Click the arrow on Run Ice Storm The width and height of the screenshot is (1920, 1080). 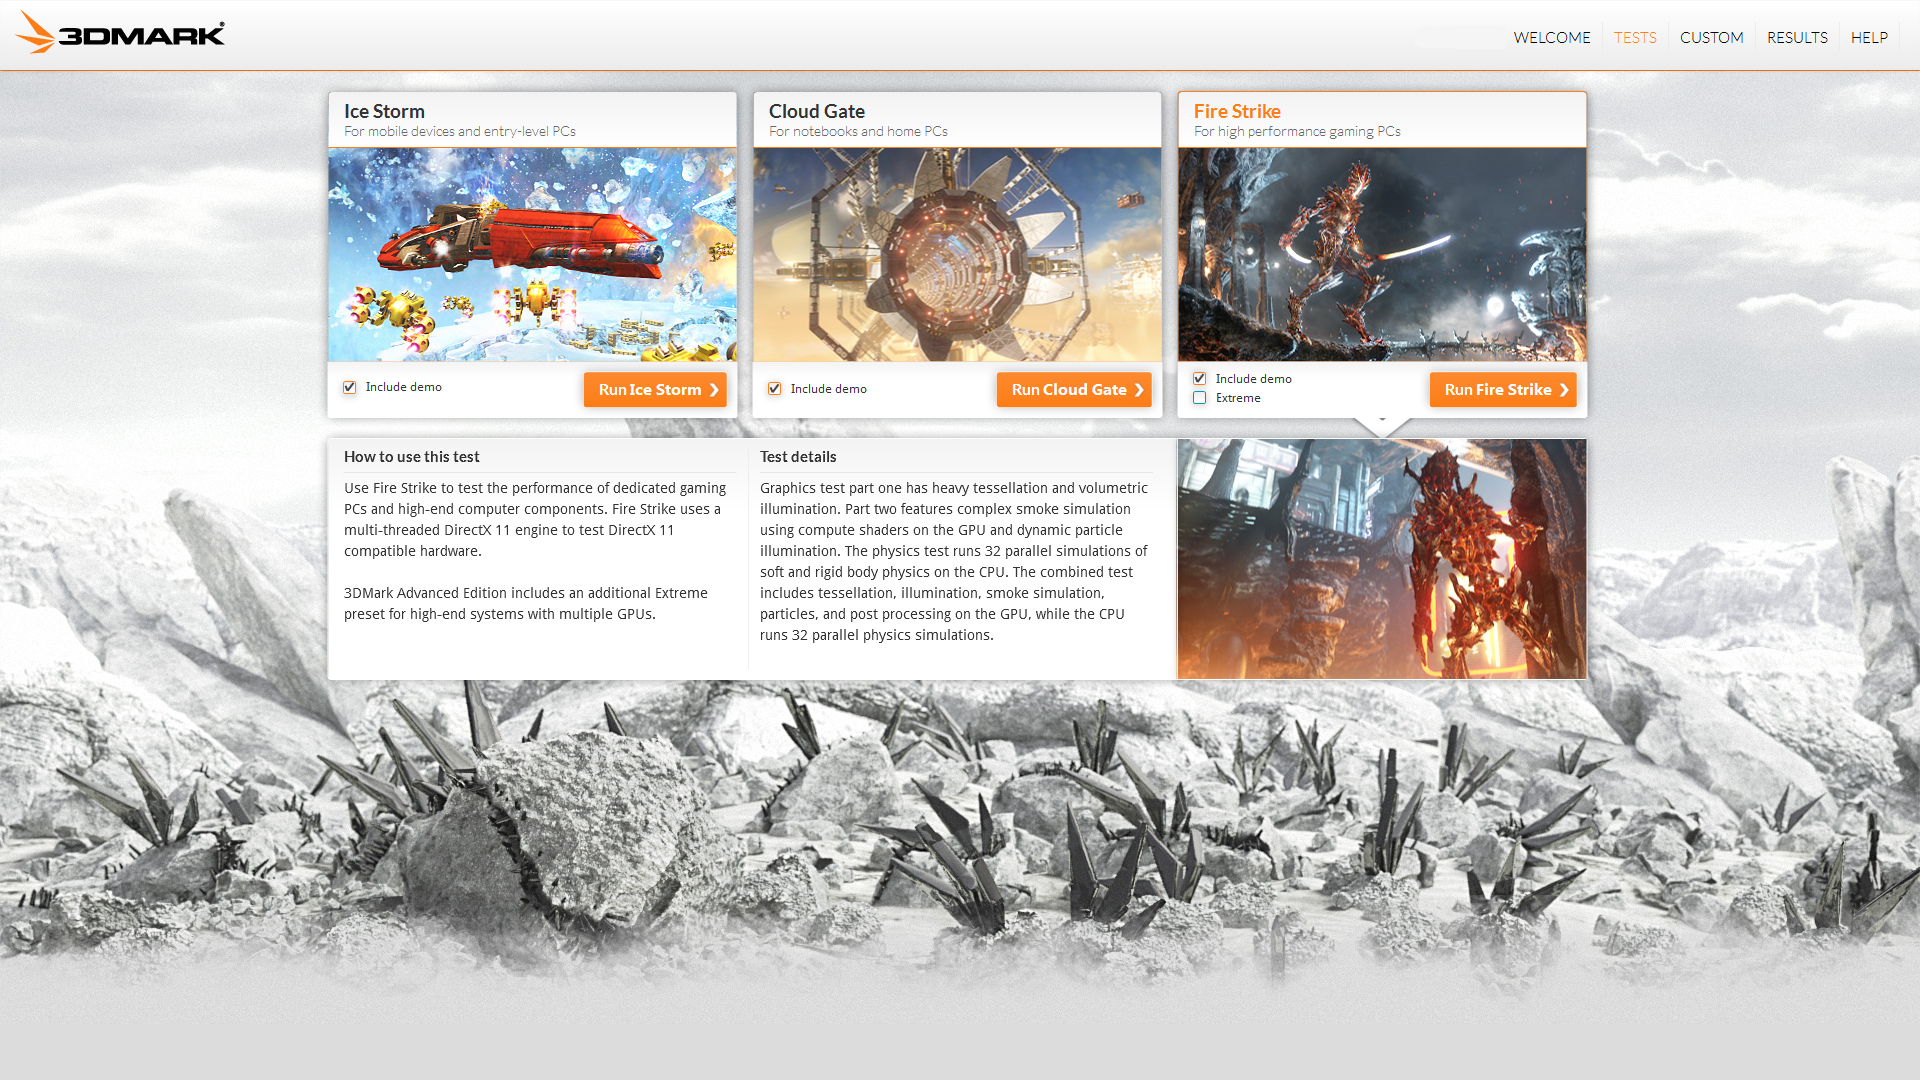tap(714, 390)
